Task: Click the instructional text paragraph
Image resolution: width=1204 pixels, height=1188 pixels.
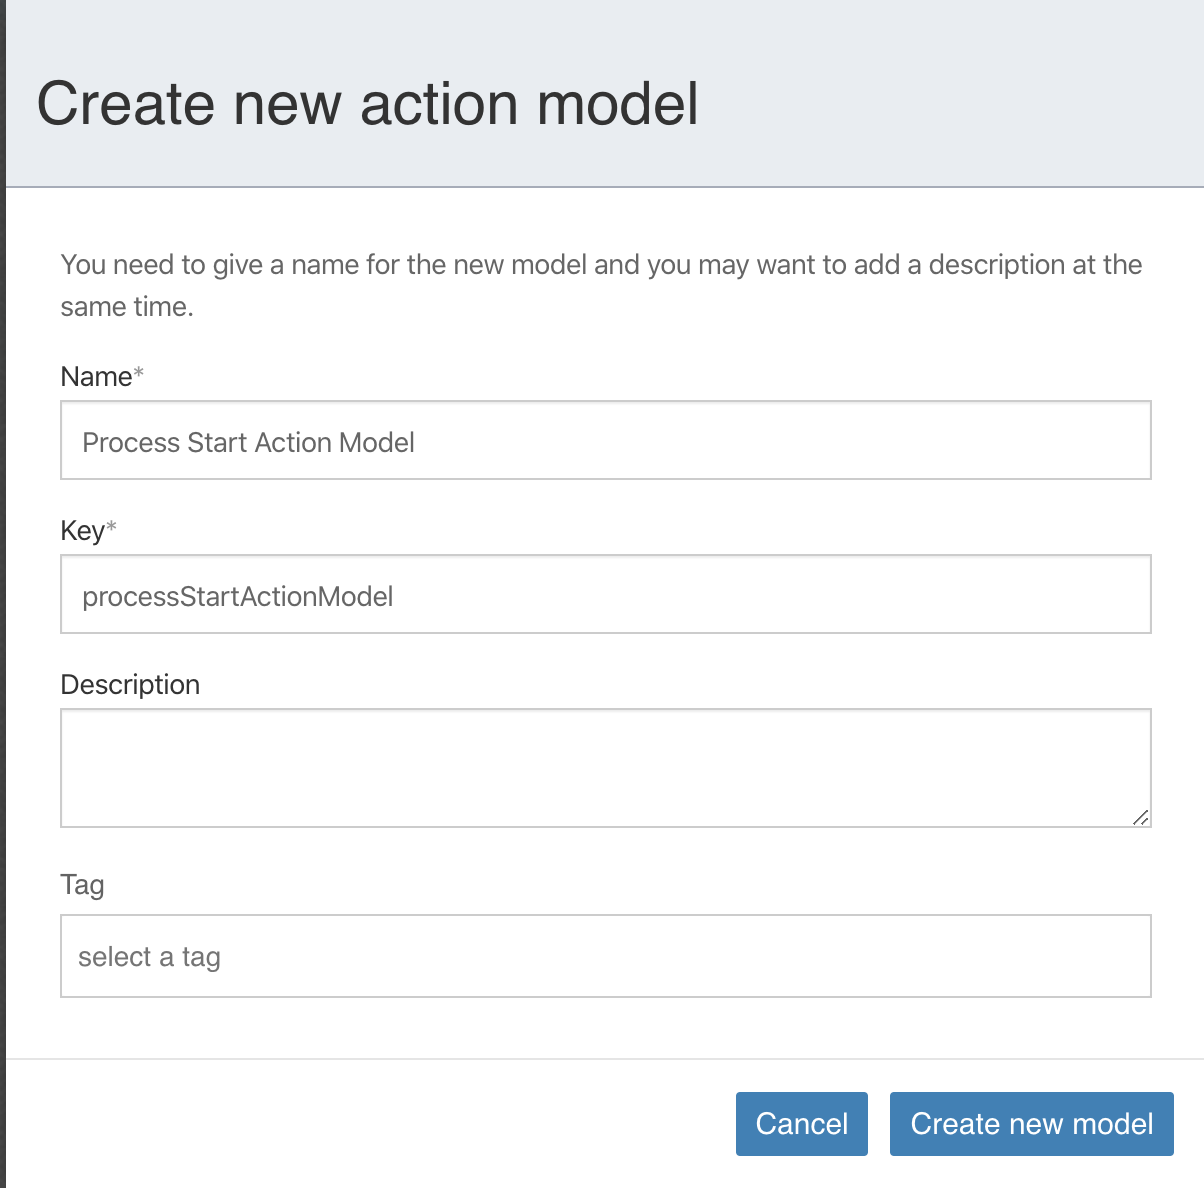Action: (600, 285)
